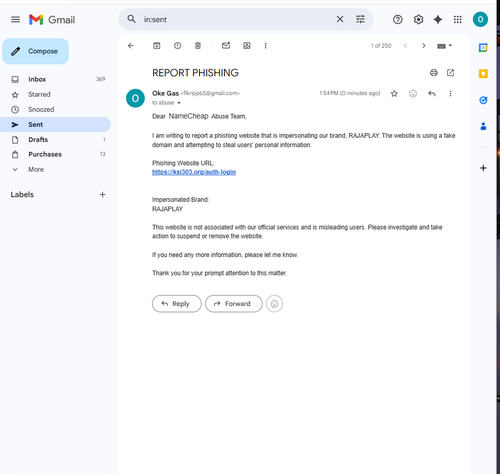Image resolution: width=500 pixels, height=474 pixels.
Task: Click the Reply button
Action: [x=177, y=304]
